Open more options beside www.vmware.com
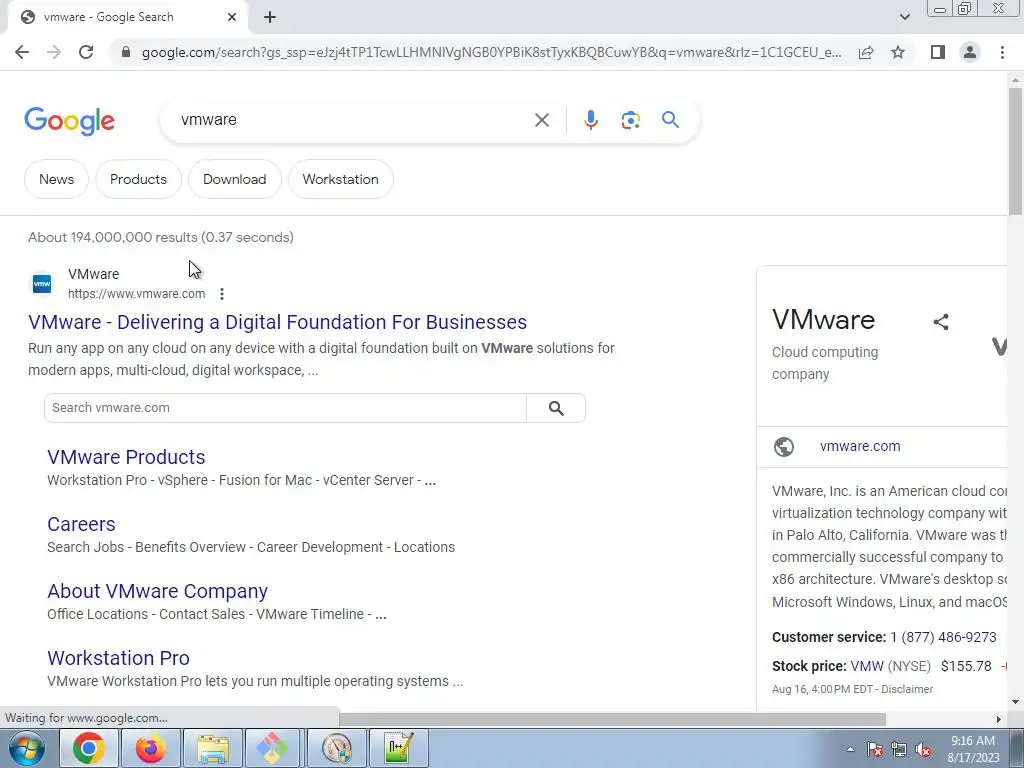This screenshot has height=768, width=1024. coord(222,294)
